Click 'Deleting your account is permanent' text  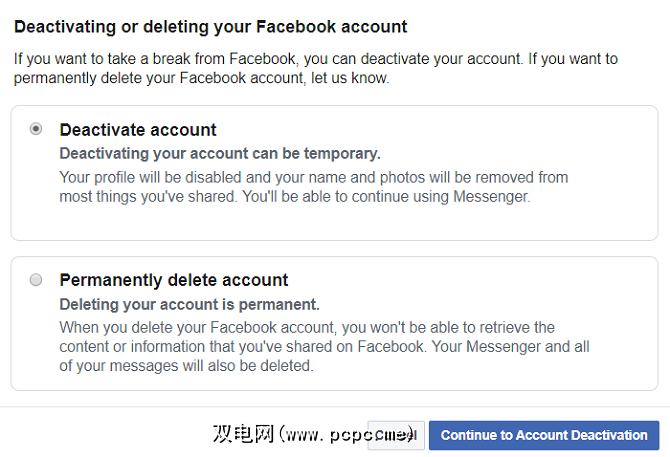coord(189,304)
